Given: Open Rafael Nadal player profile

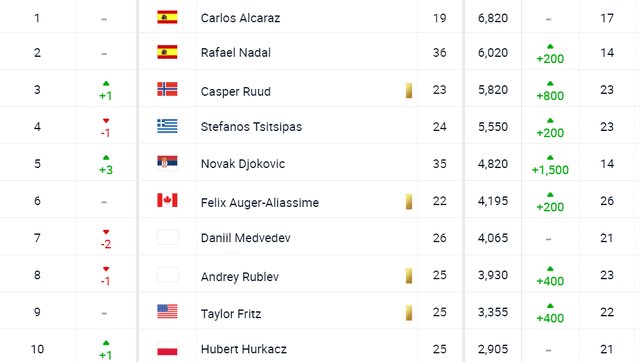Looking at the screenshot, I should pos(236,53).
